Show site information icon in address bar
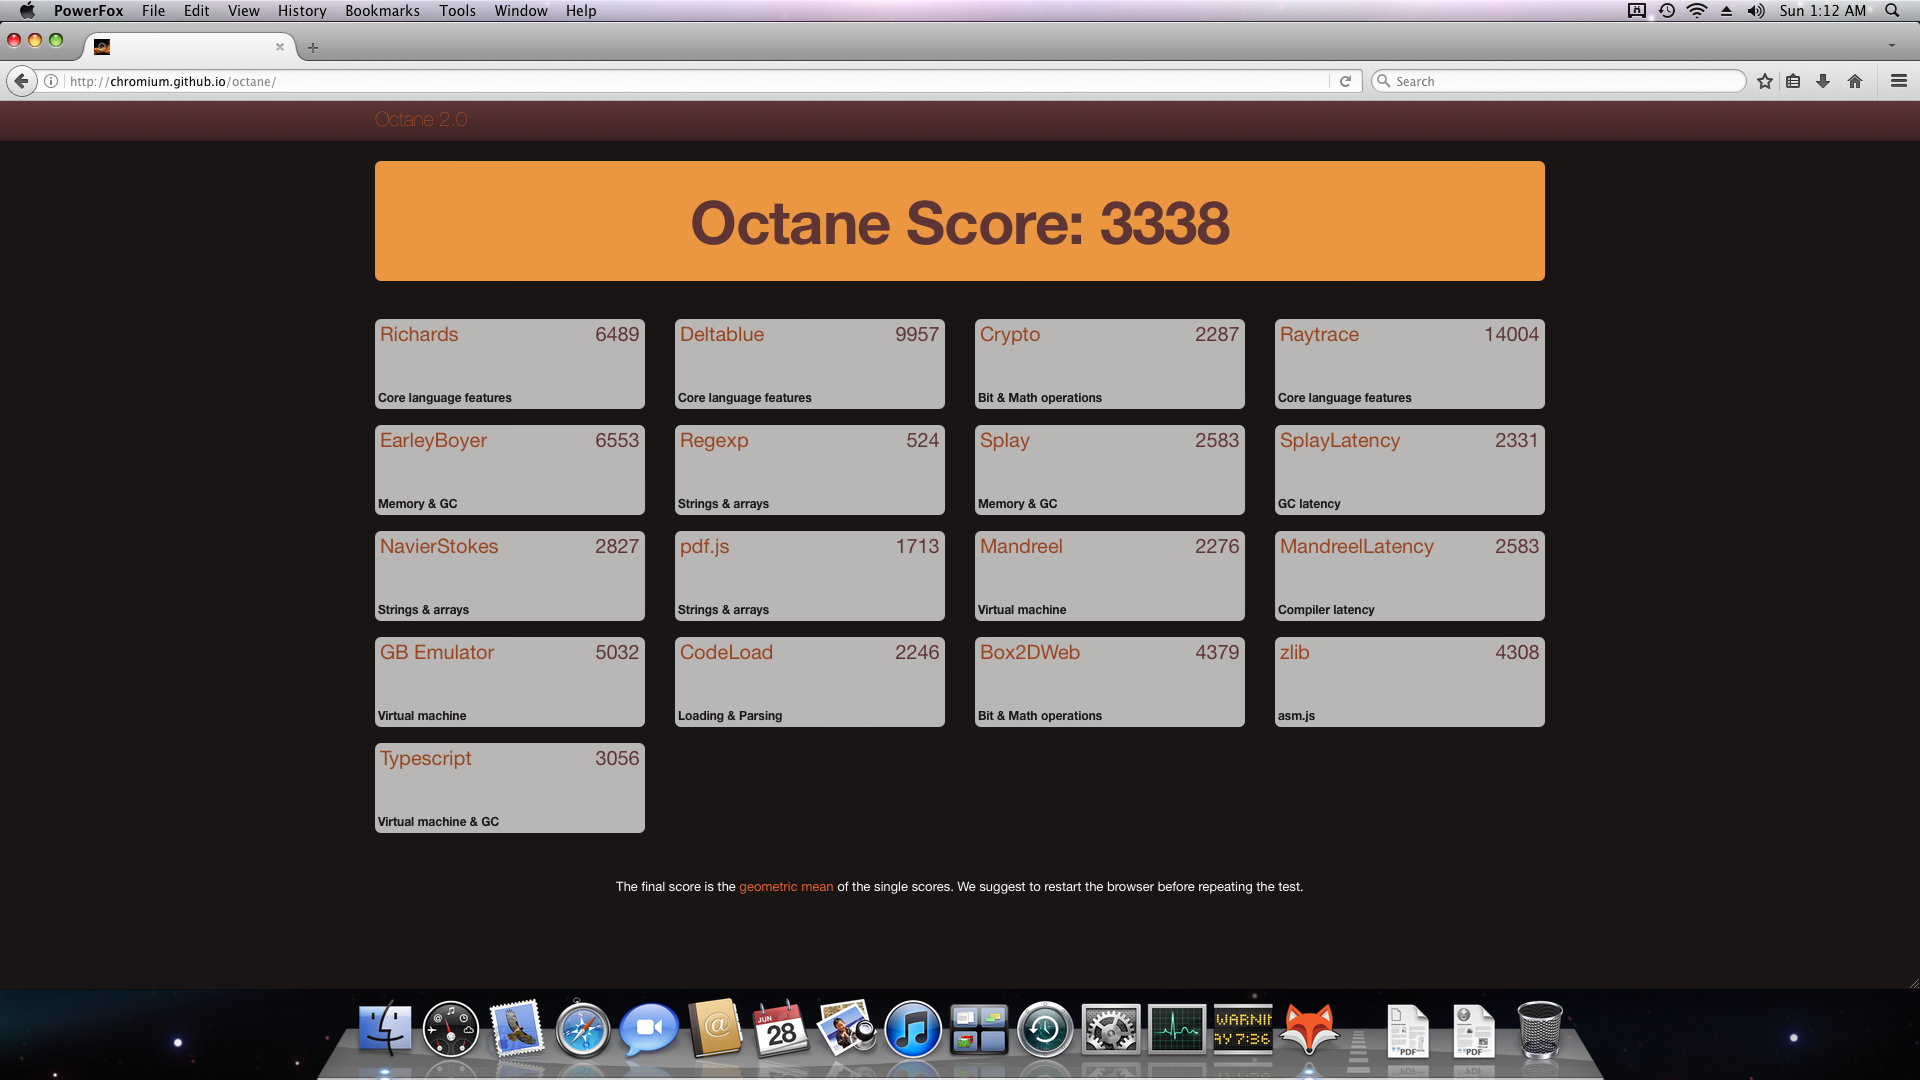Screen dimensions: 1920x1080 point(51,81)
